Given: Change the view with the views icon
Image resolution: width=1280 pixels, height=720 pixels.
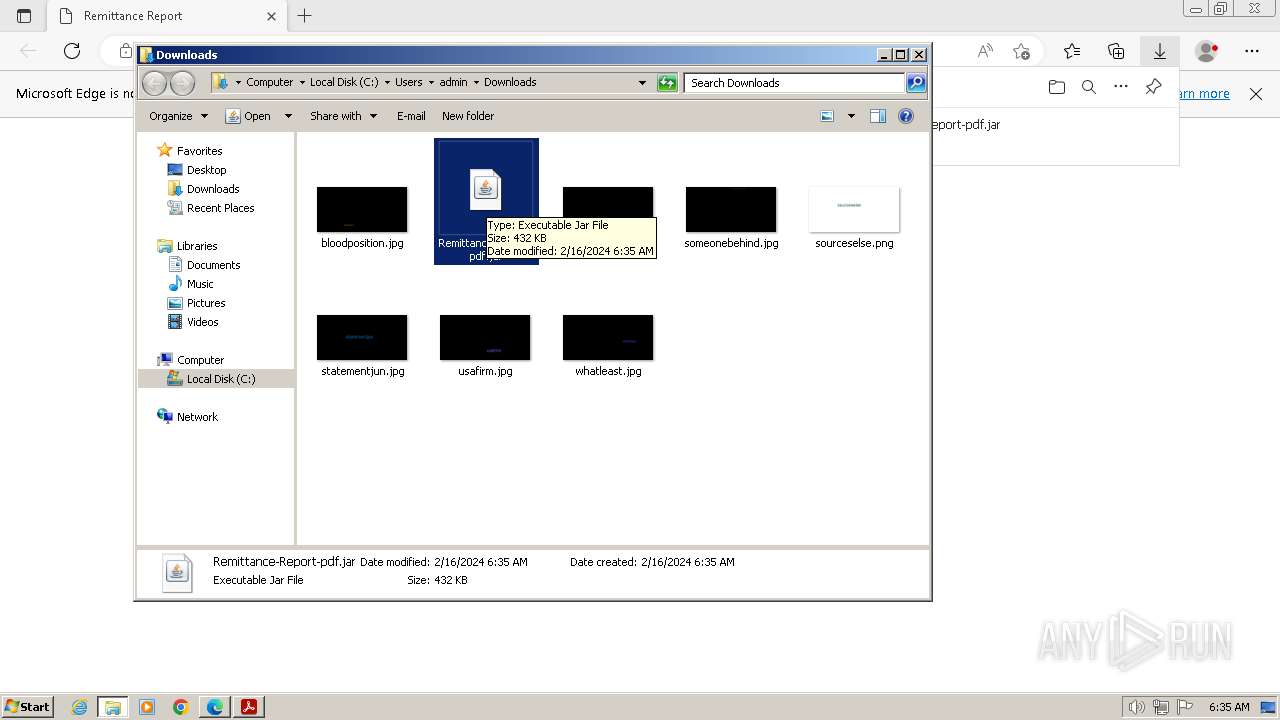Looking at the screenshot, I should [827, 116].
